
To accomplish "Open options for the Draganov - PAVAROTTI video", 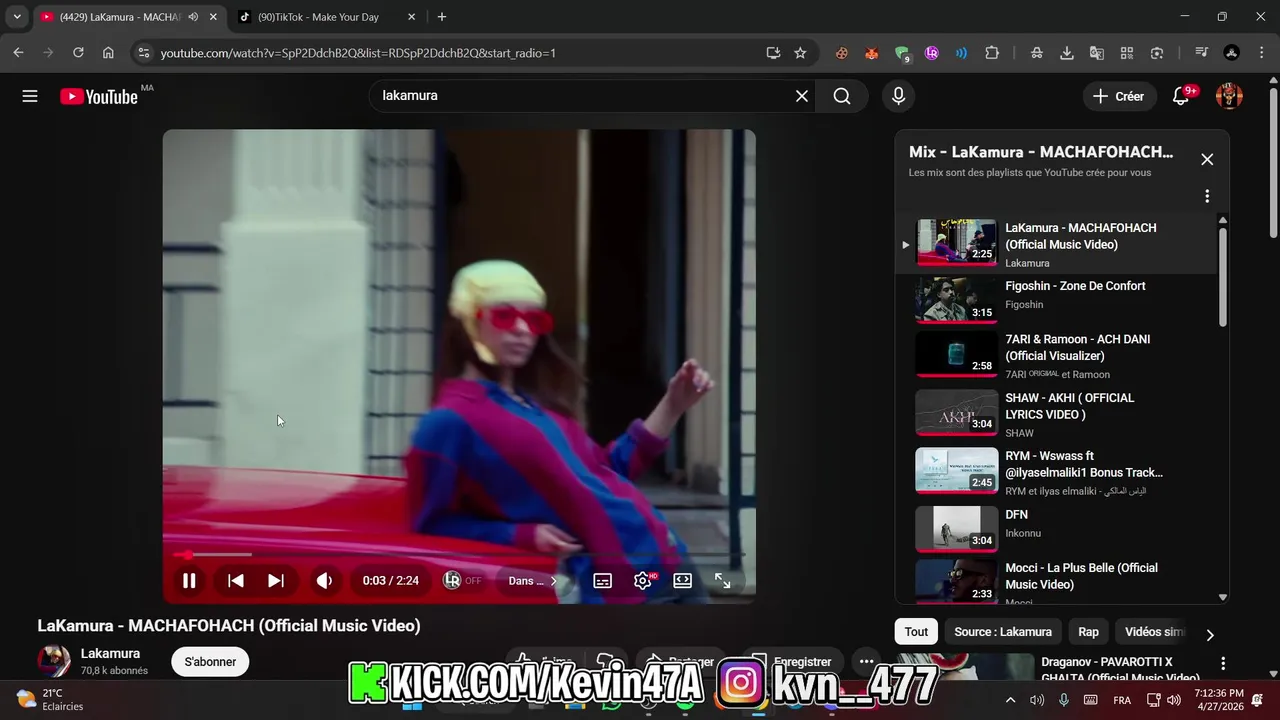I will (x=1223, y=664).
